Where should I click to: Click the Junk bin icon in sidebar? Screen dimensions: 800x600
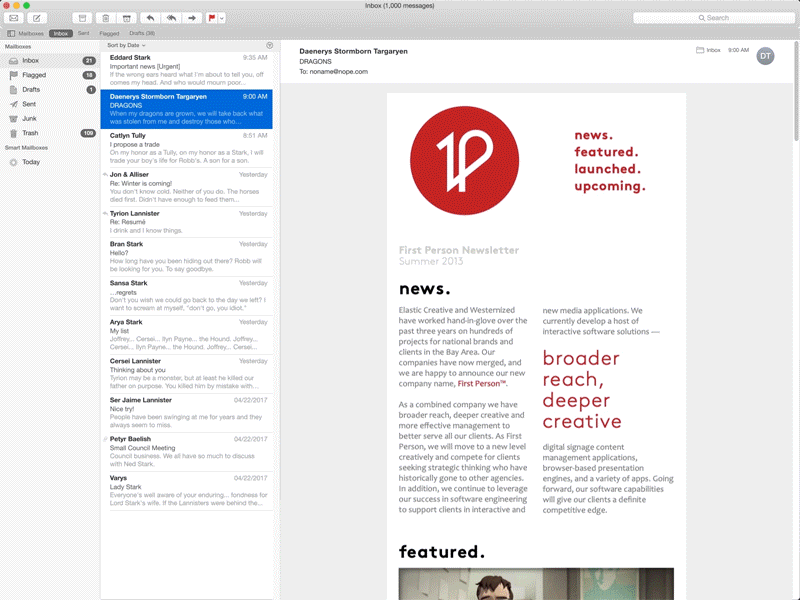[14, 118]
